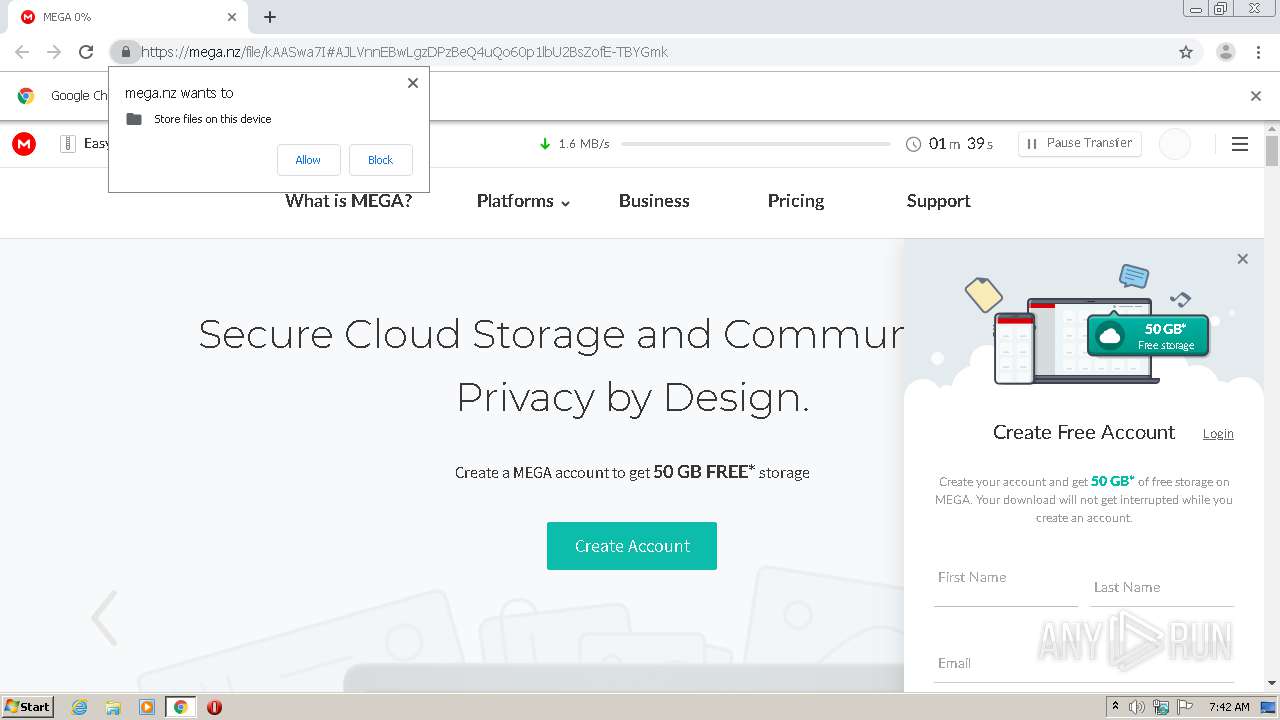Click the previous slide arrow
Screen dimensions: 1280x720
pos(104,617)
